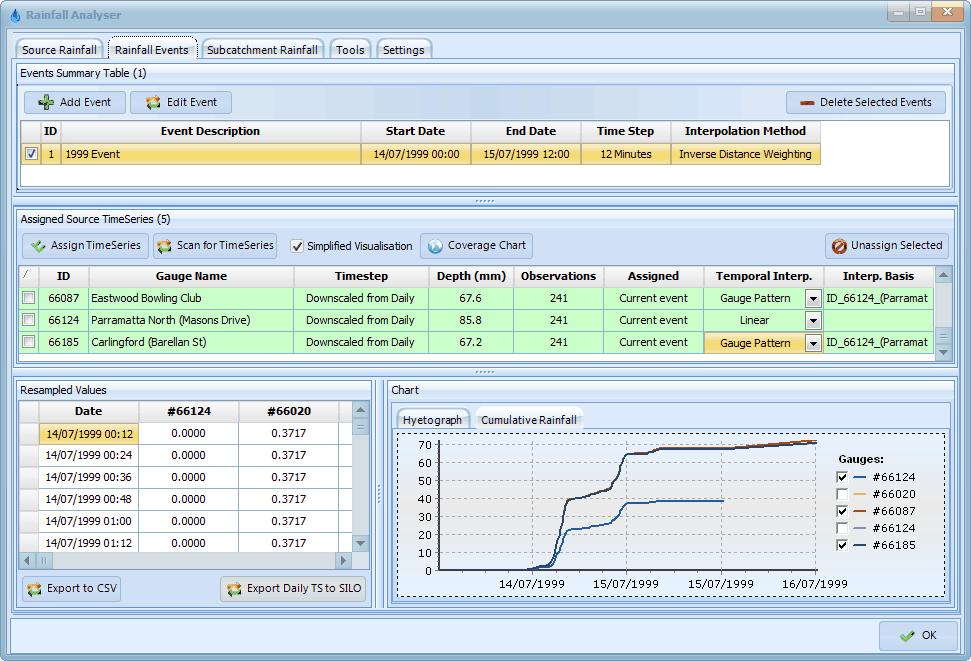
Task: Uncheck the 1999 Event row checkbox
Action: coord(31,154)
